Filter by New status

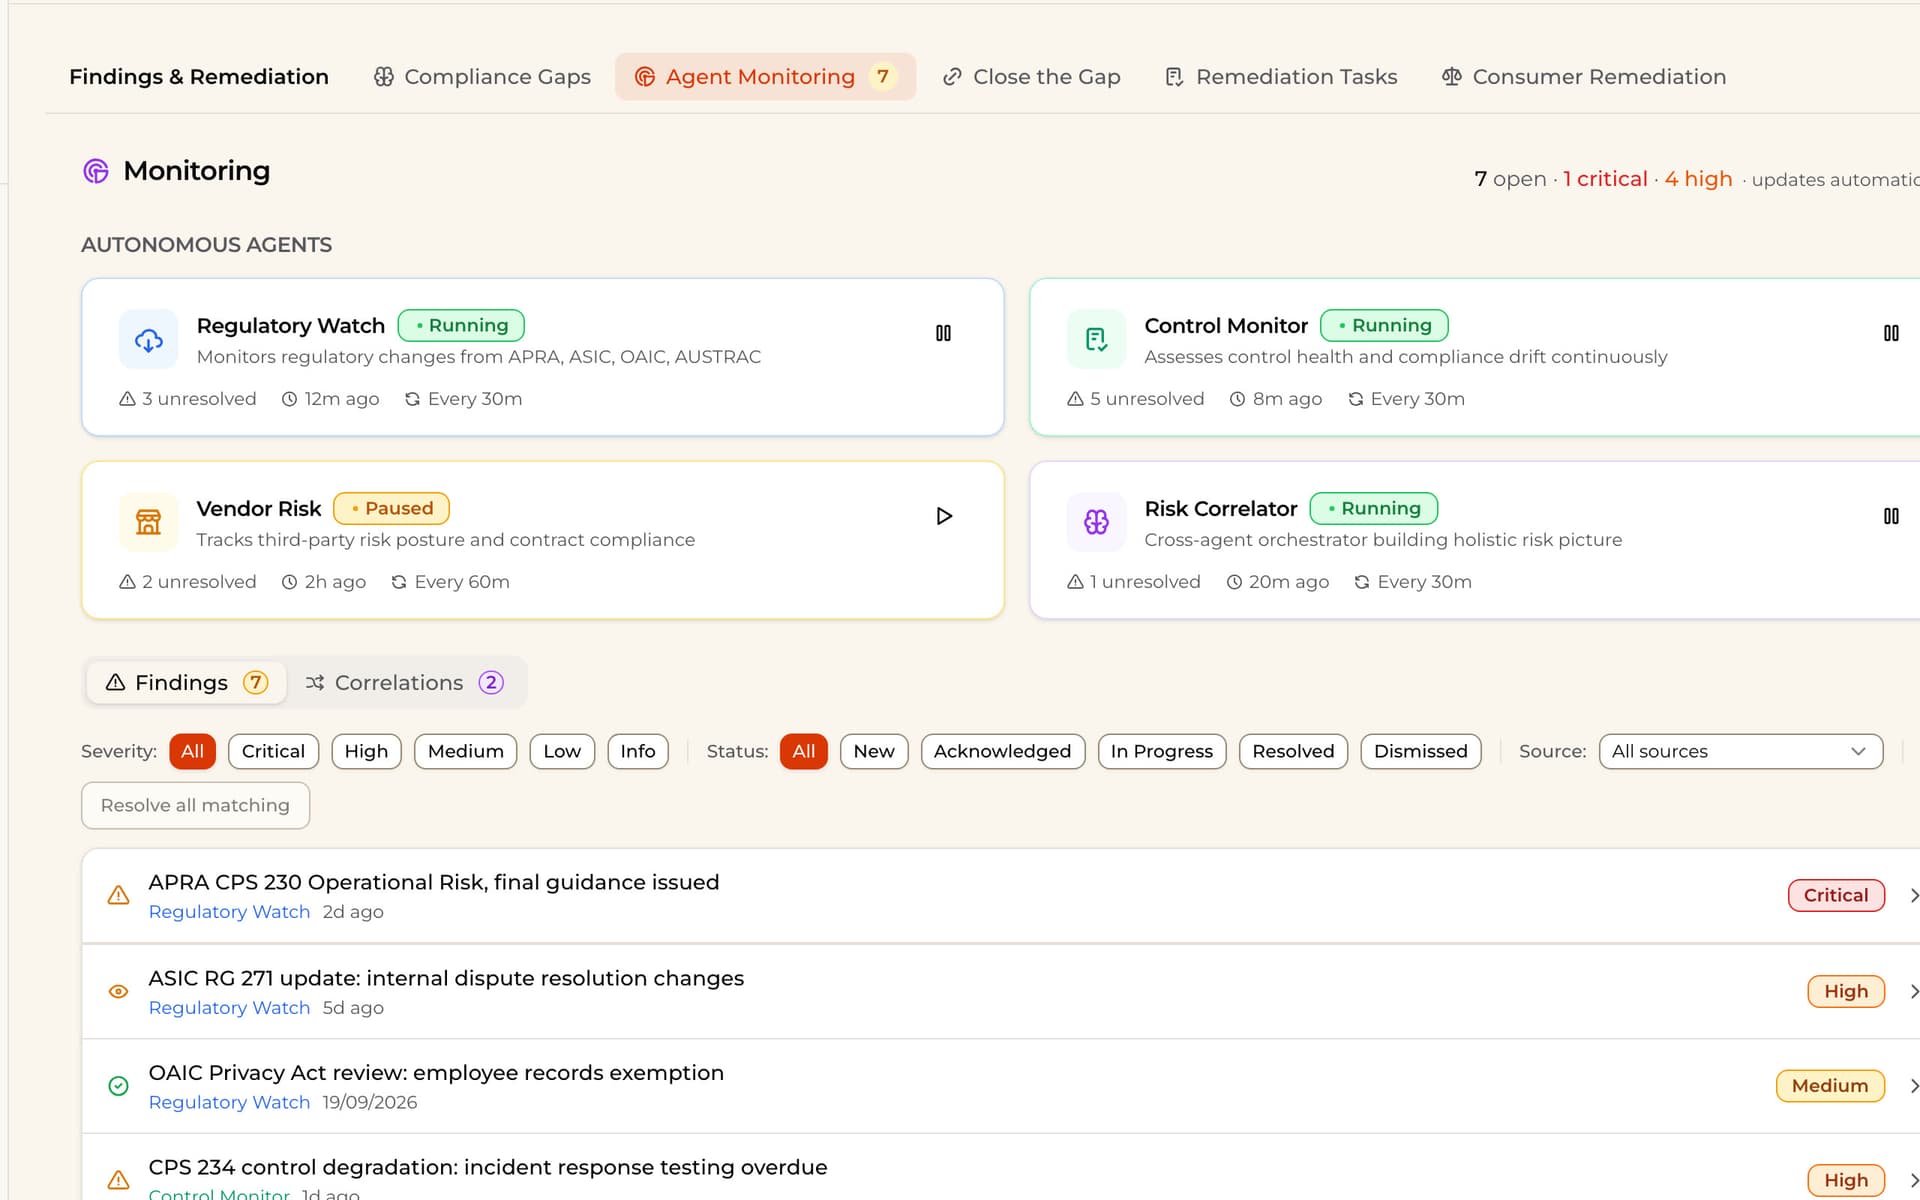[x=874, y=751]
